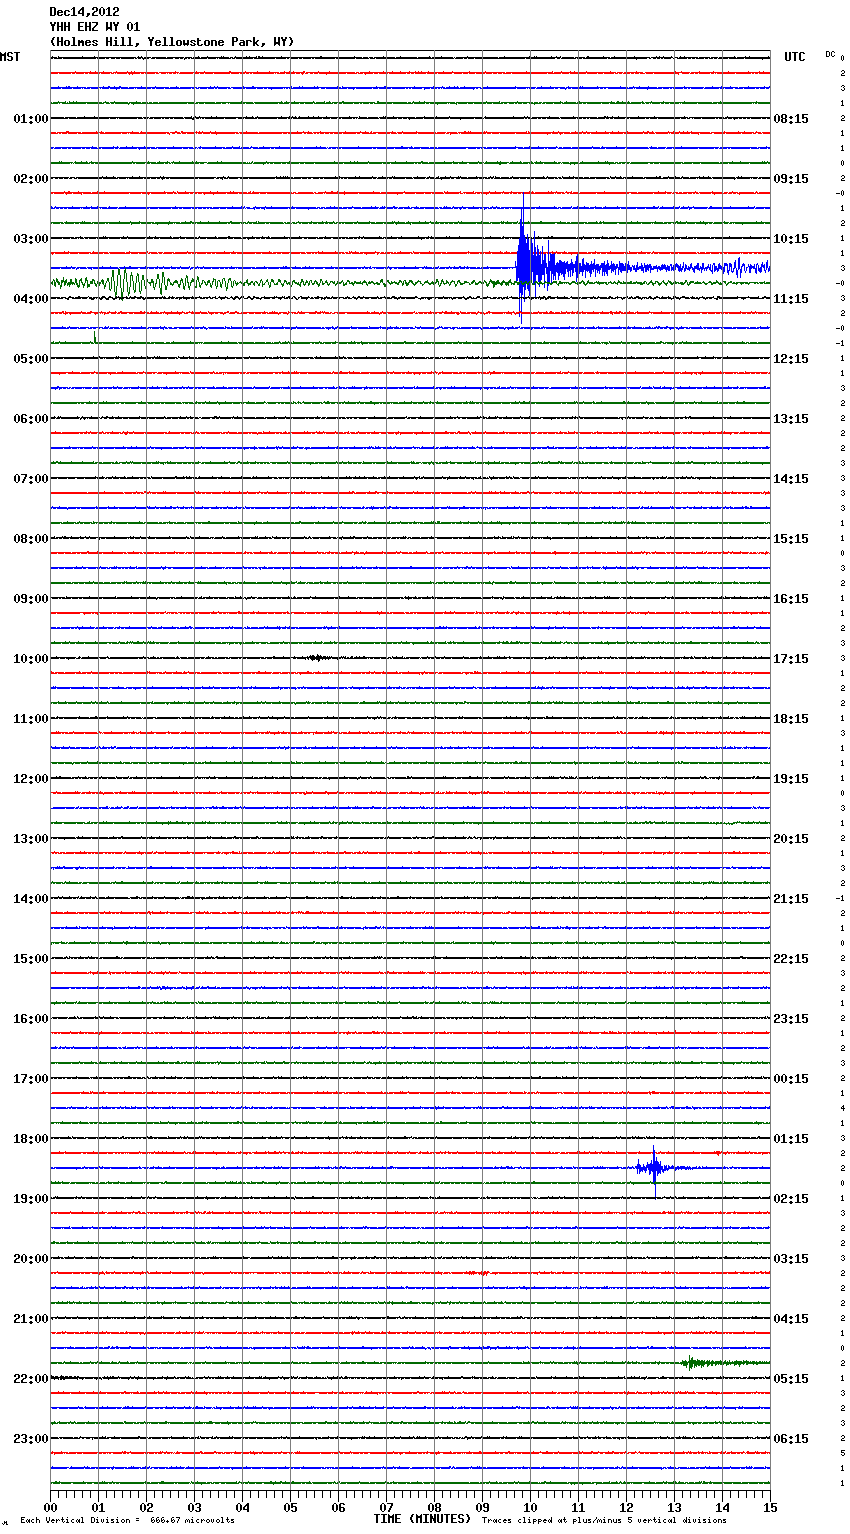Image resolution: width=850 pixels, height=1534 pixels.
Task: Select the station code YHH EHZ WY 01
Action: [95, 27]
